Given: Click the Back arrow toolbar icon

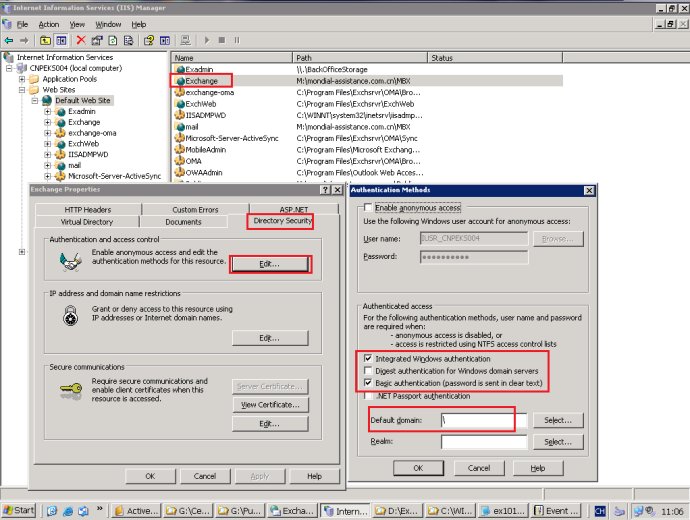Looking at the screenshot, I should (8, 40).
